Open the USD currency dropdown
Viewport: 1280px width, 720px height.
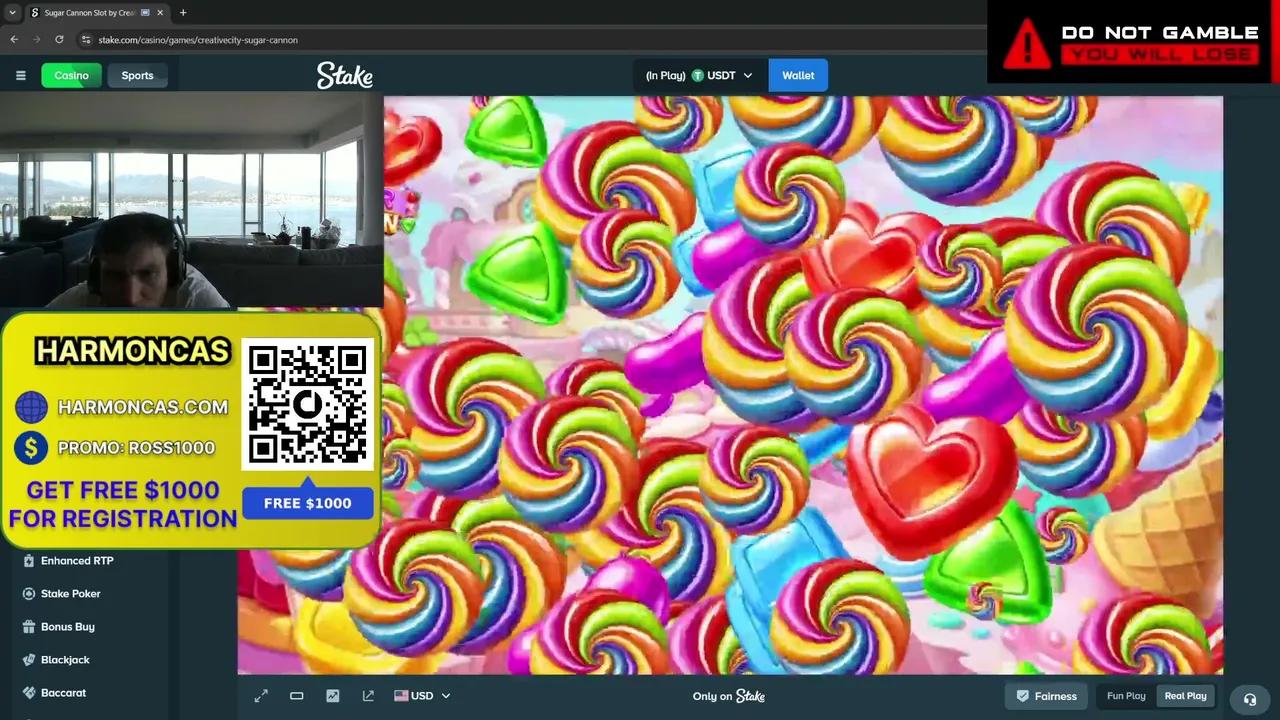[x=422, y=696]
